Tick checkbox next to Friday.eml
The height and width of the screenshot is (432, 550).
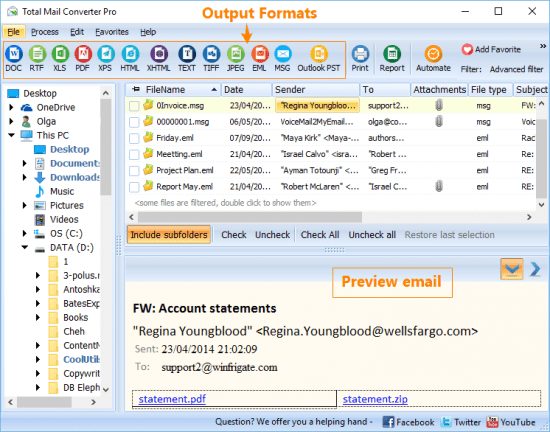[134, 138]
